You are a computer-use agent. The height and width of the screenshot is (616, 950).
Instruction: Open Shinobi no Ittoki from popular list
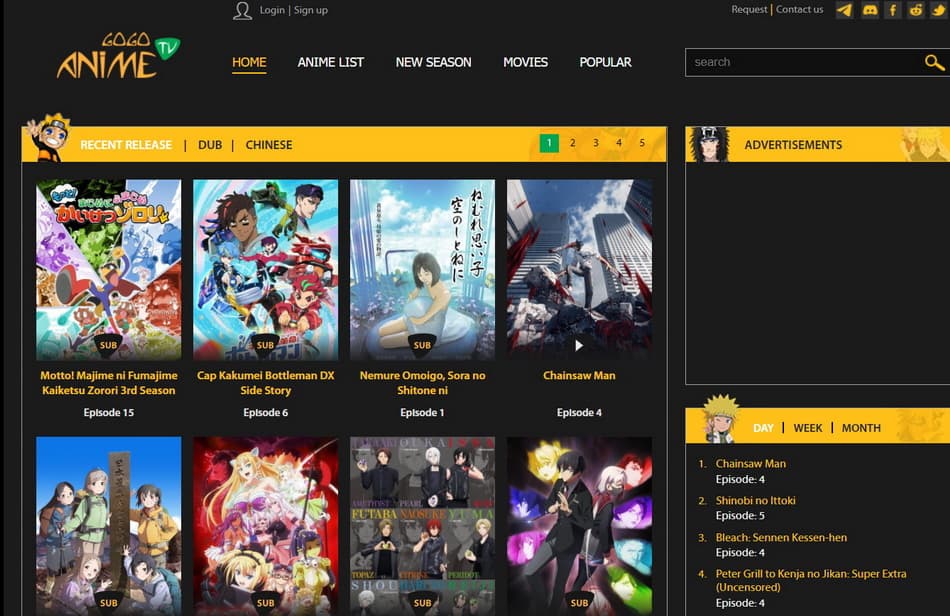coord(755,500)
